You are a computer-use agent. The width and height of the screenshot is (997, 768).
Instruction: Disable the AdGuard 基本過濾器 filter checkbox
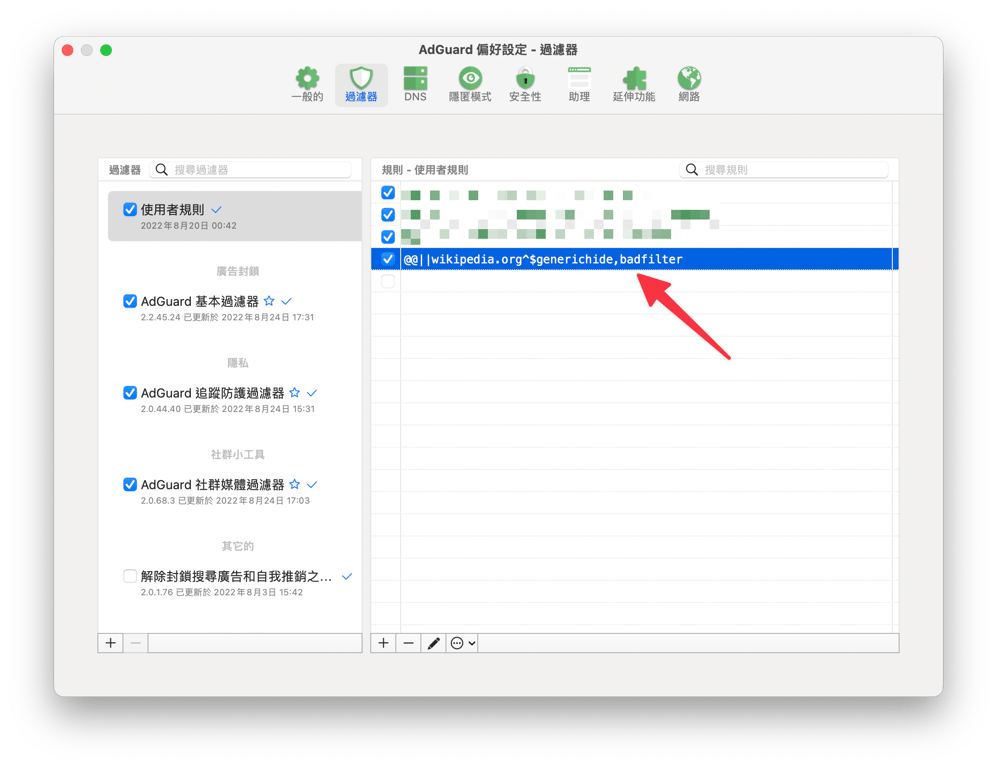130,301
